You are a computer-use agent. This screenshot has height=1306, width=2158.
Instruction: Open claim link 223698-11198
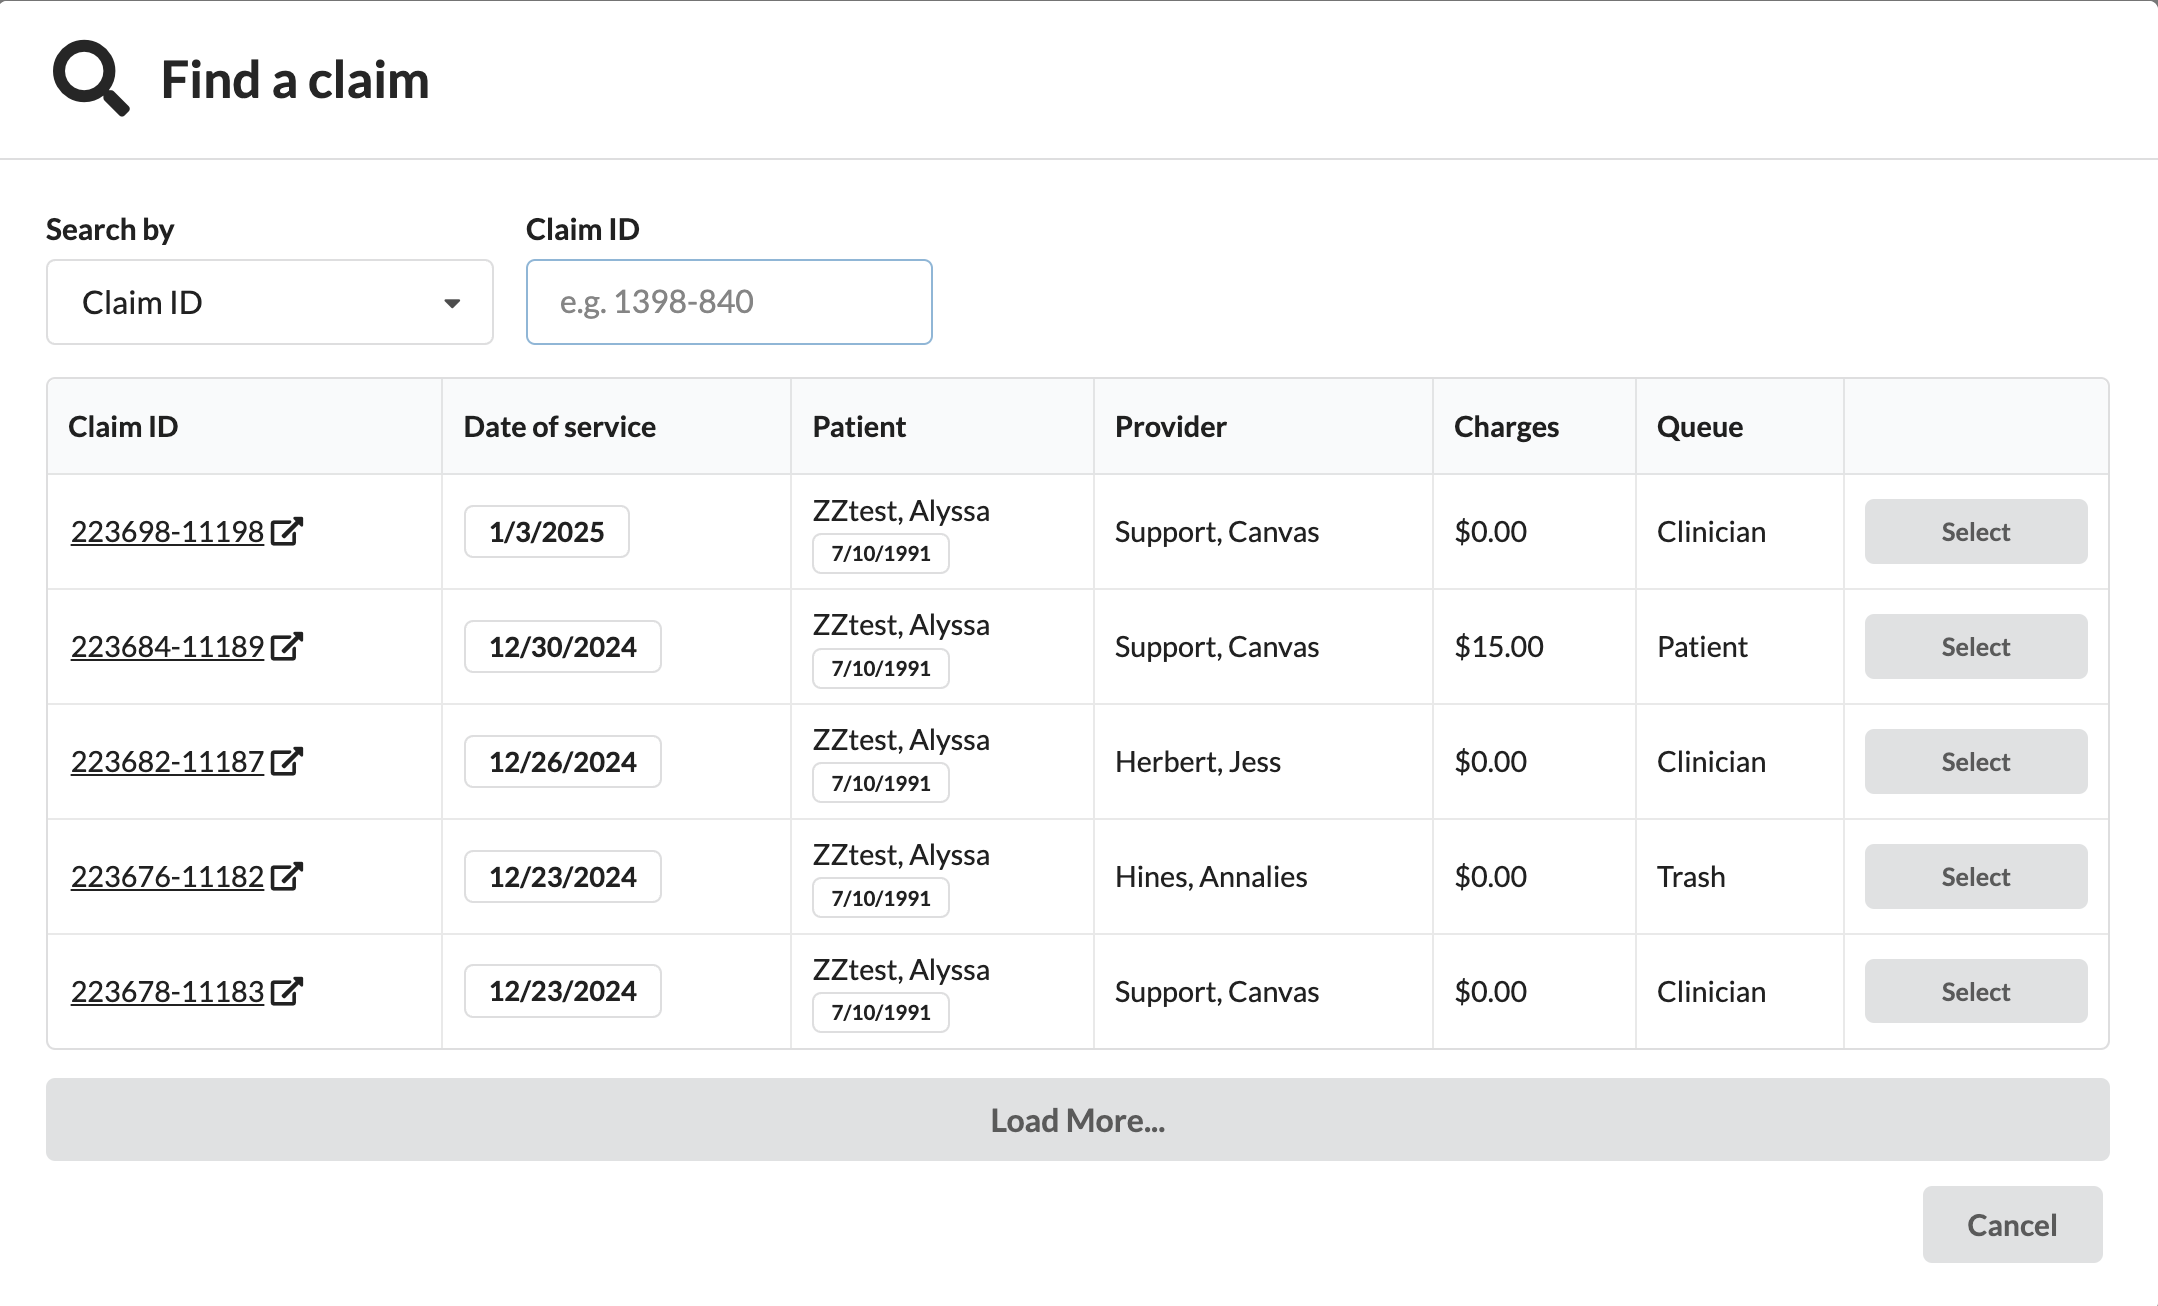pyautogui.click(x=167, y=531)
